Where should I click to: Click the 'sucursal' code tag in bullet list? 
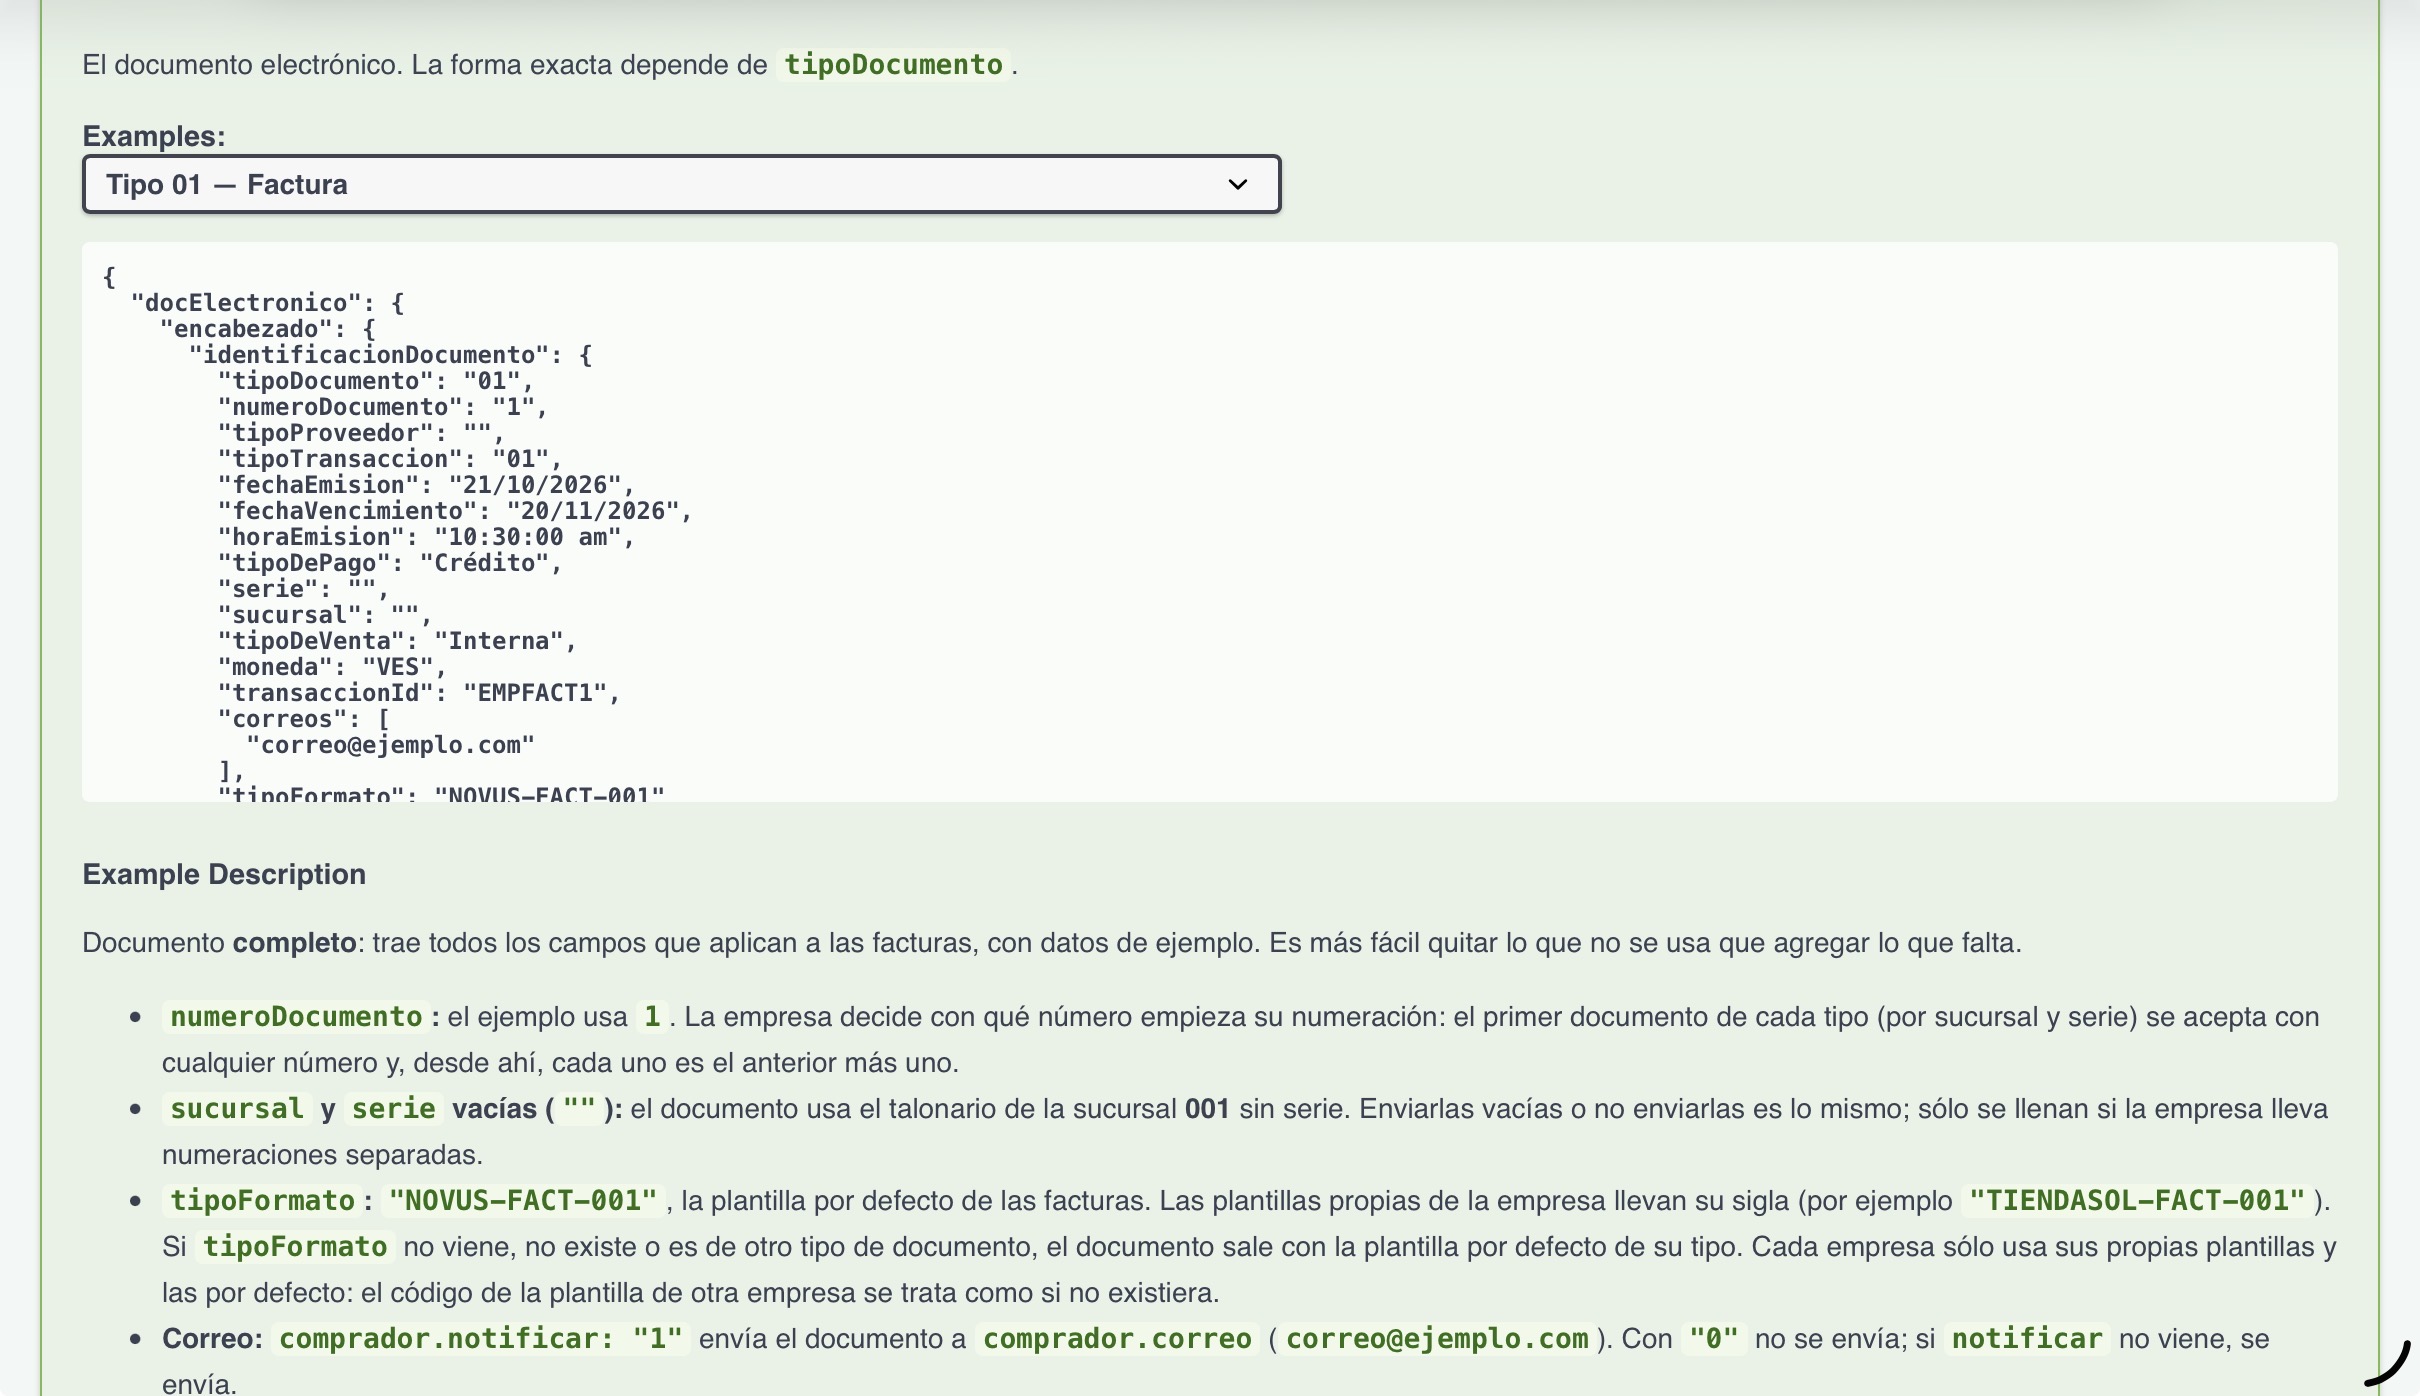(x=237, y=1109)
